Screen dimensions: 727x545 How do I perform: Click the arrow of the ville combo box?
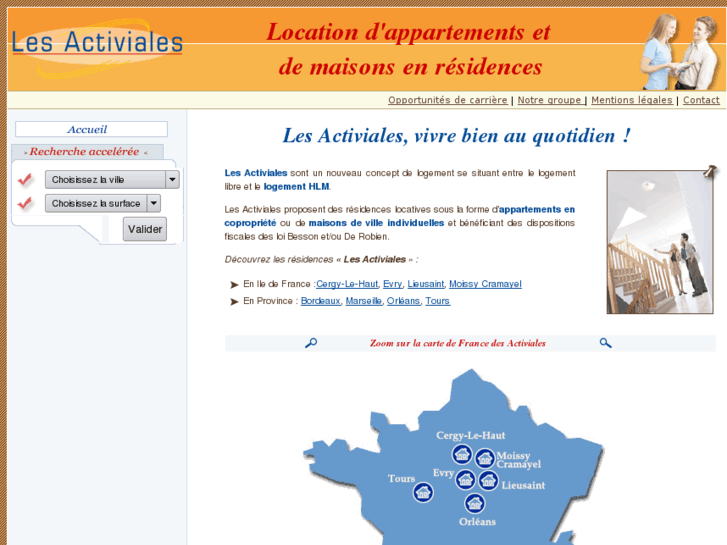click(172, 180)
